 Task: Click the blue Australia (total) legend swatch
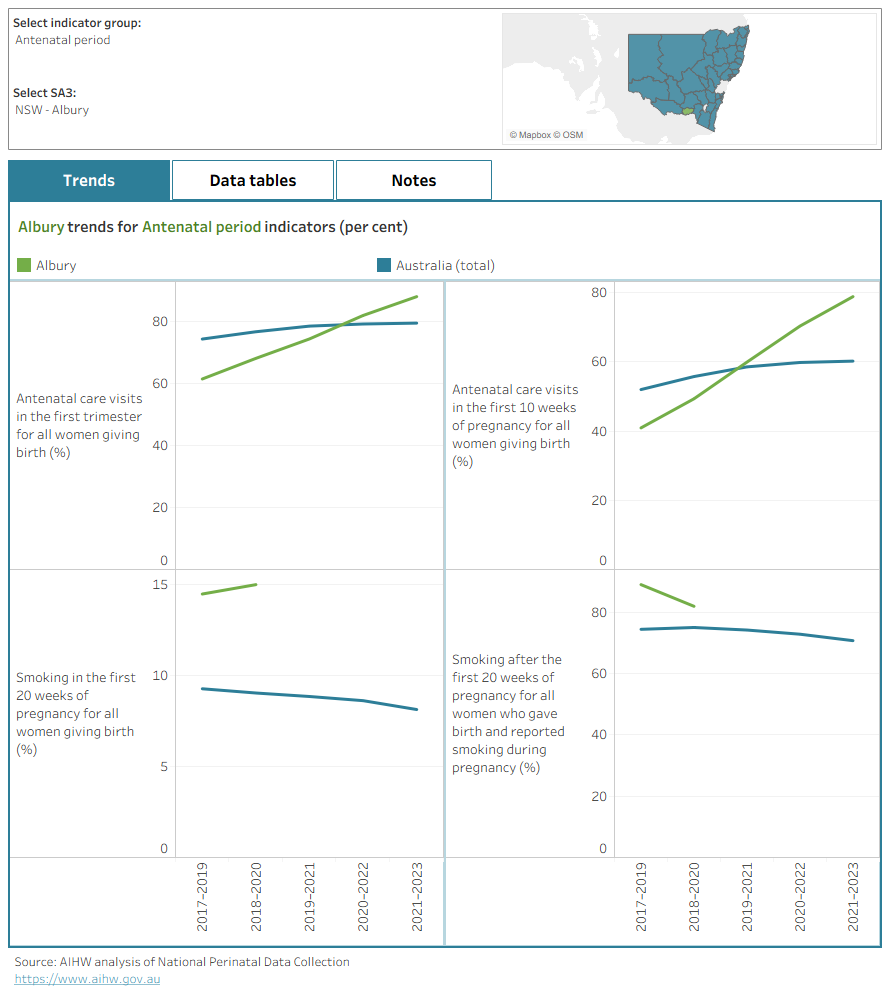[384, 265]
